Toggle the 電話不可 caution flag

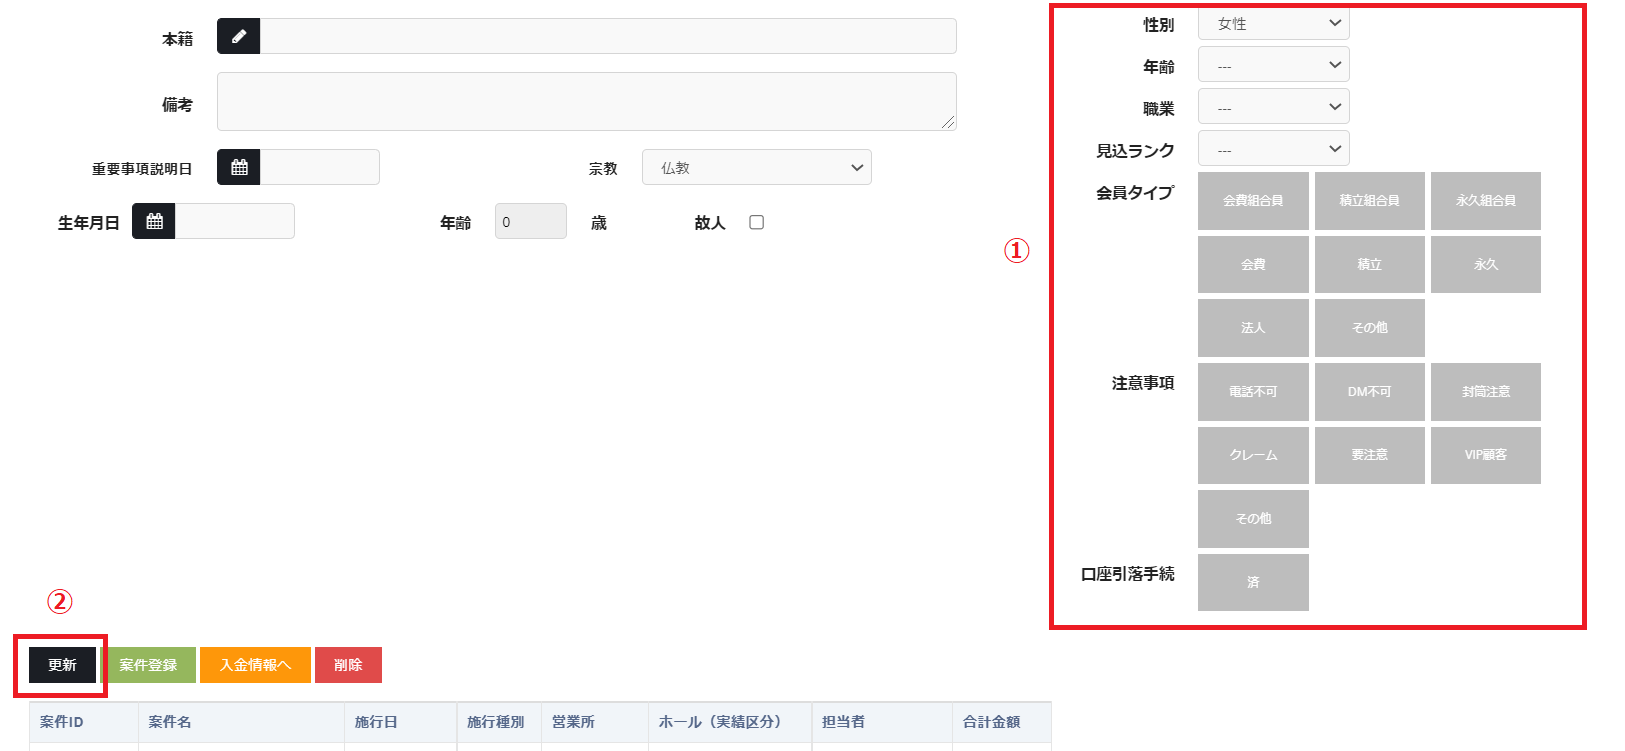[x=1253, y=392]
